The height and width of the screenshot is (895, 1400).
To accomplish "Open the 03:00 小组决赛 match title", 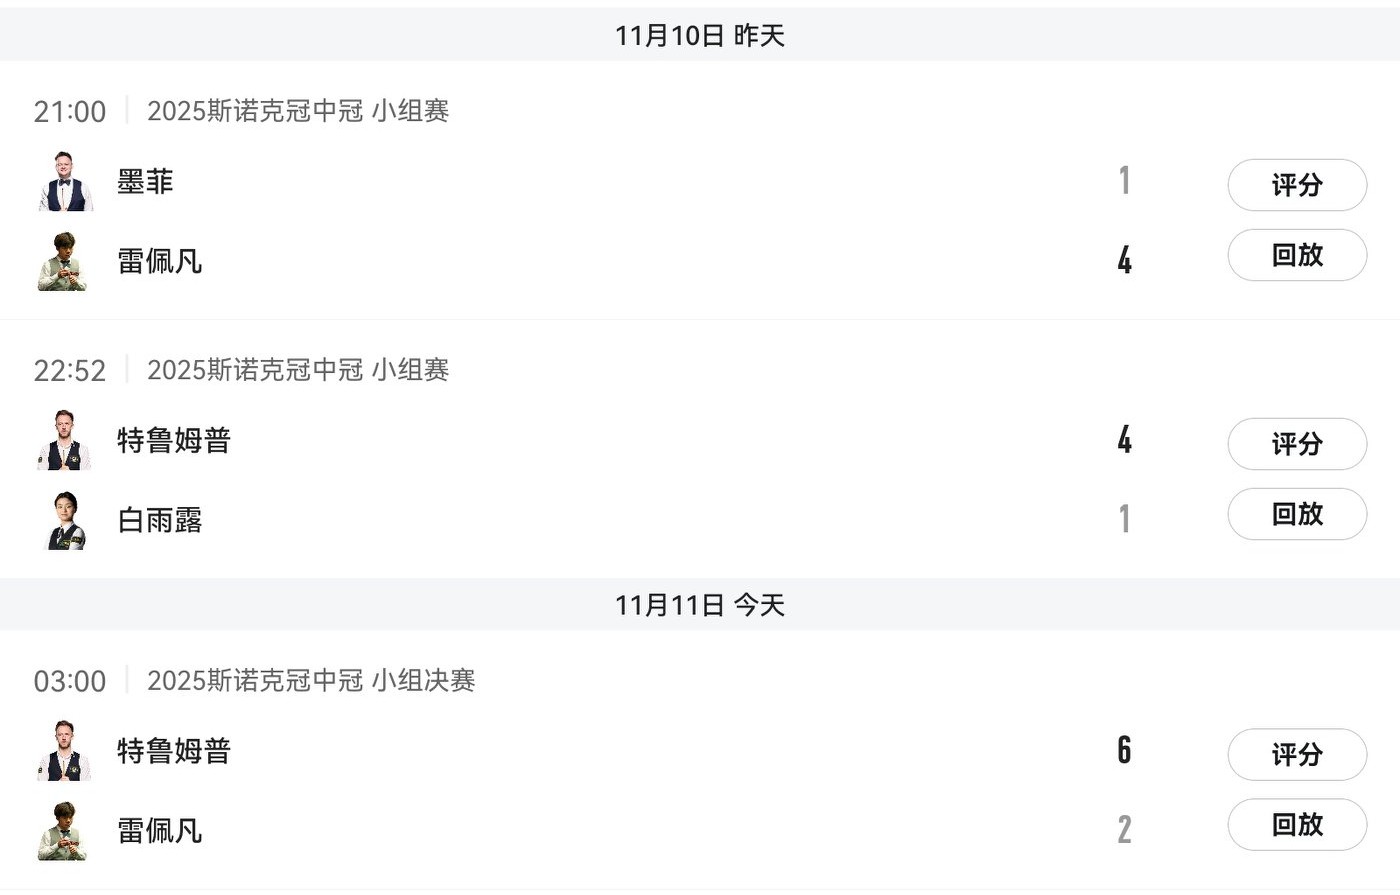I will pyautogui.click(x=310, y=681).
